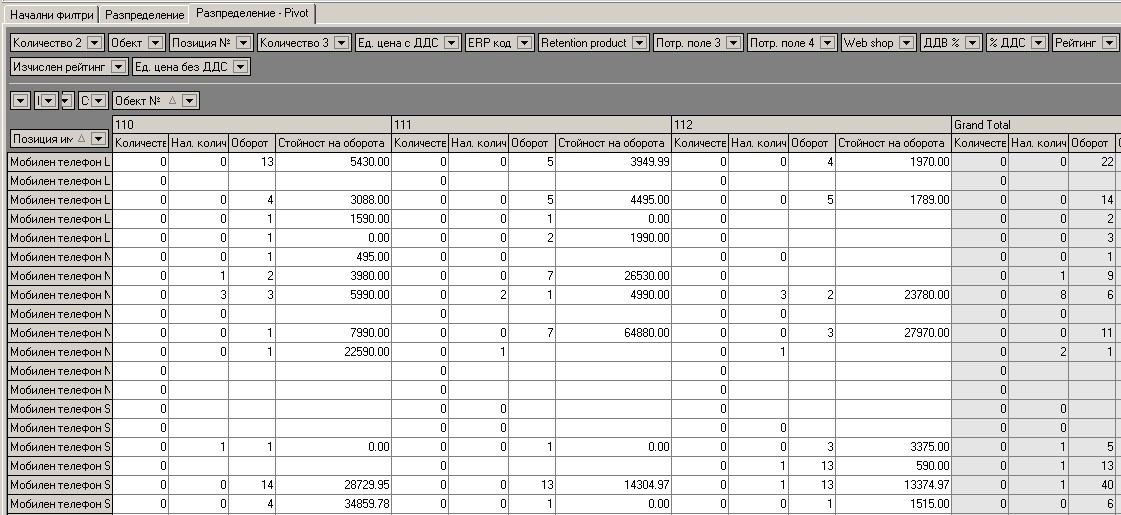Click the 7990.00 value cell

tap(334, 333)
